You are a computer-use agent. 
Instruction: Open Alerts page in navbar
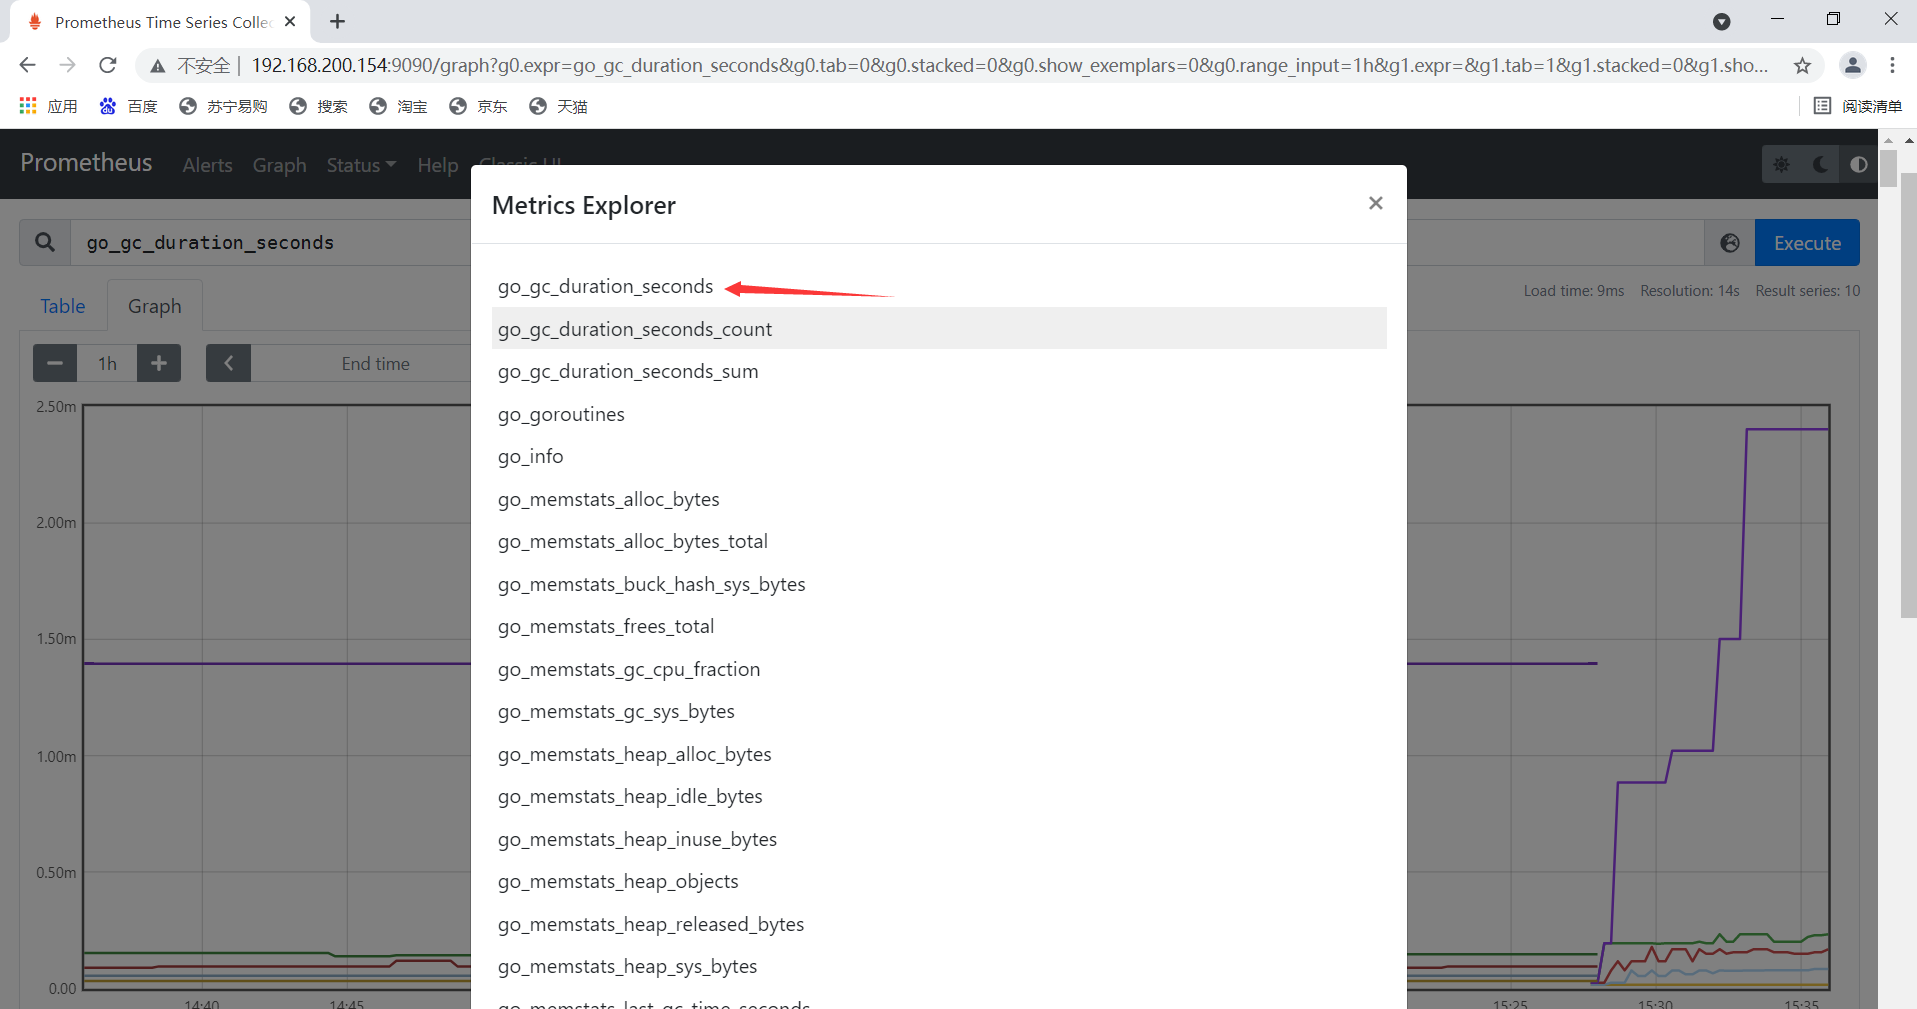pyautogui.click(x=207, y=165)
